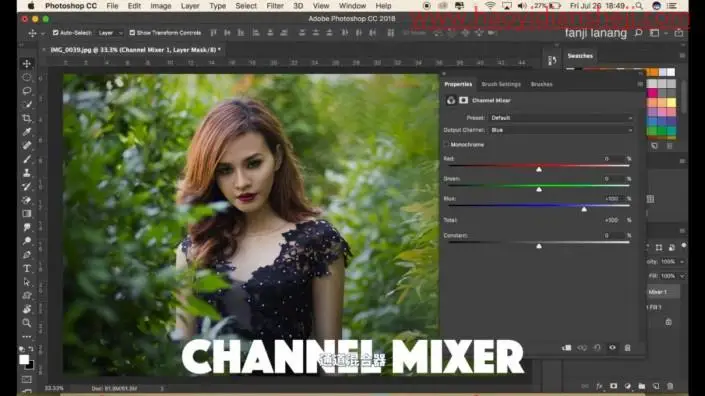Open the search icon in options bar
This screenshot has height=396, width=705.
[638, 33]
